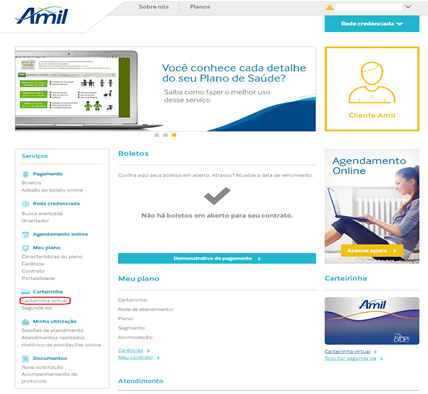Open Agendamento online in sidebar
428x394 pixels.
pyautogui.click(x=60, y=234)
